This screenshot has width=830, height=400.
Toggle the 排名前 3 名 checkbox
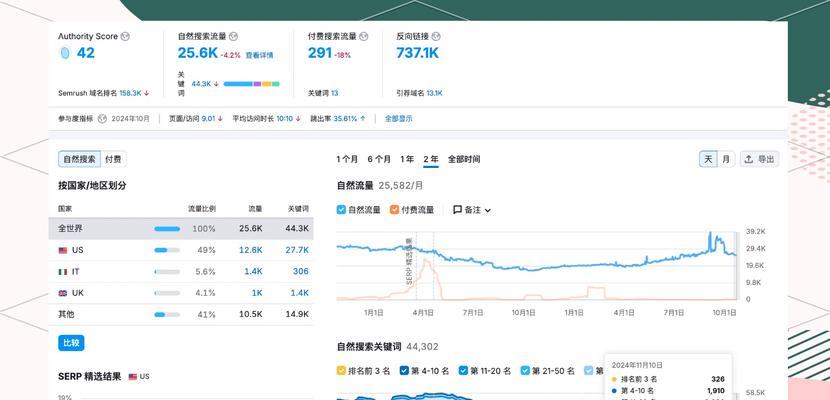coord(341,371)
